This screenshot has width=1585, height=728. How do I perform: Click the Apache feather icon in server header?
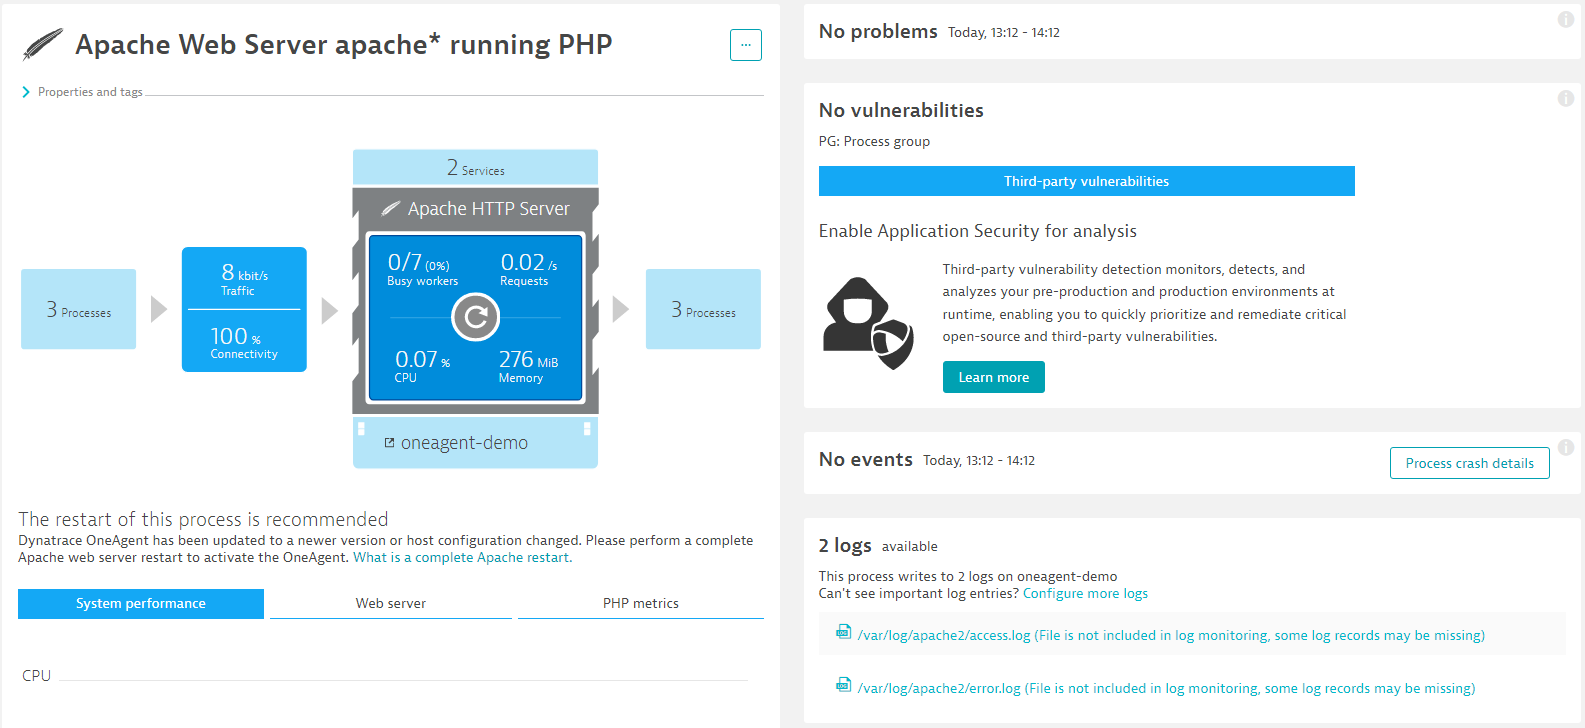[x=391, y=209]
